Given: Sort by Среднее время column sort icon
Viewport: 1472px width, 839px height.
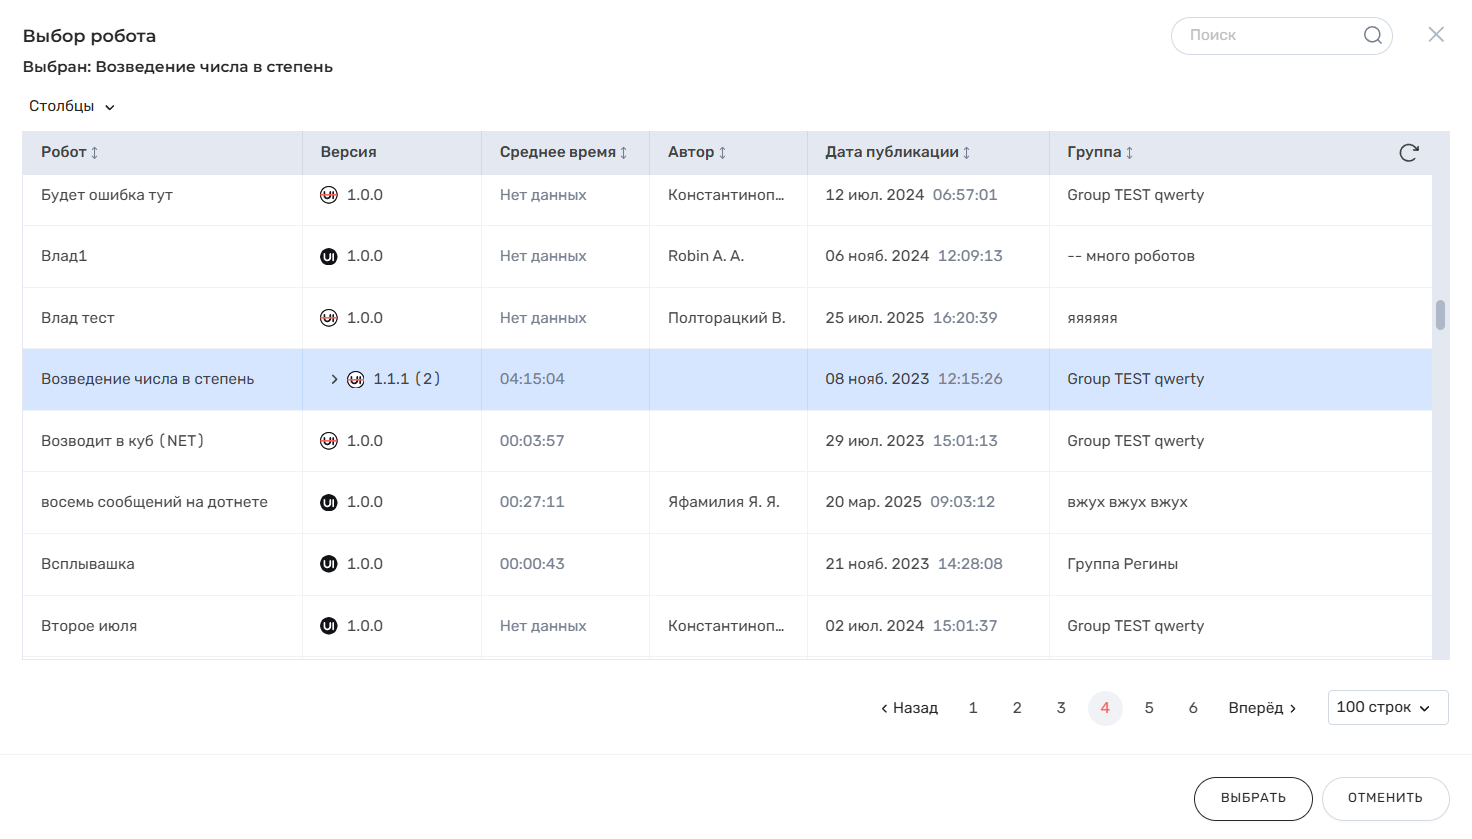Looking at the screenshot, I should click(x=623, y=153).
